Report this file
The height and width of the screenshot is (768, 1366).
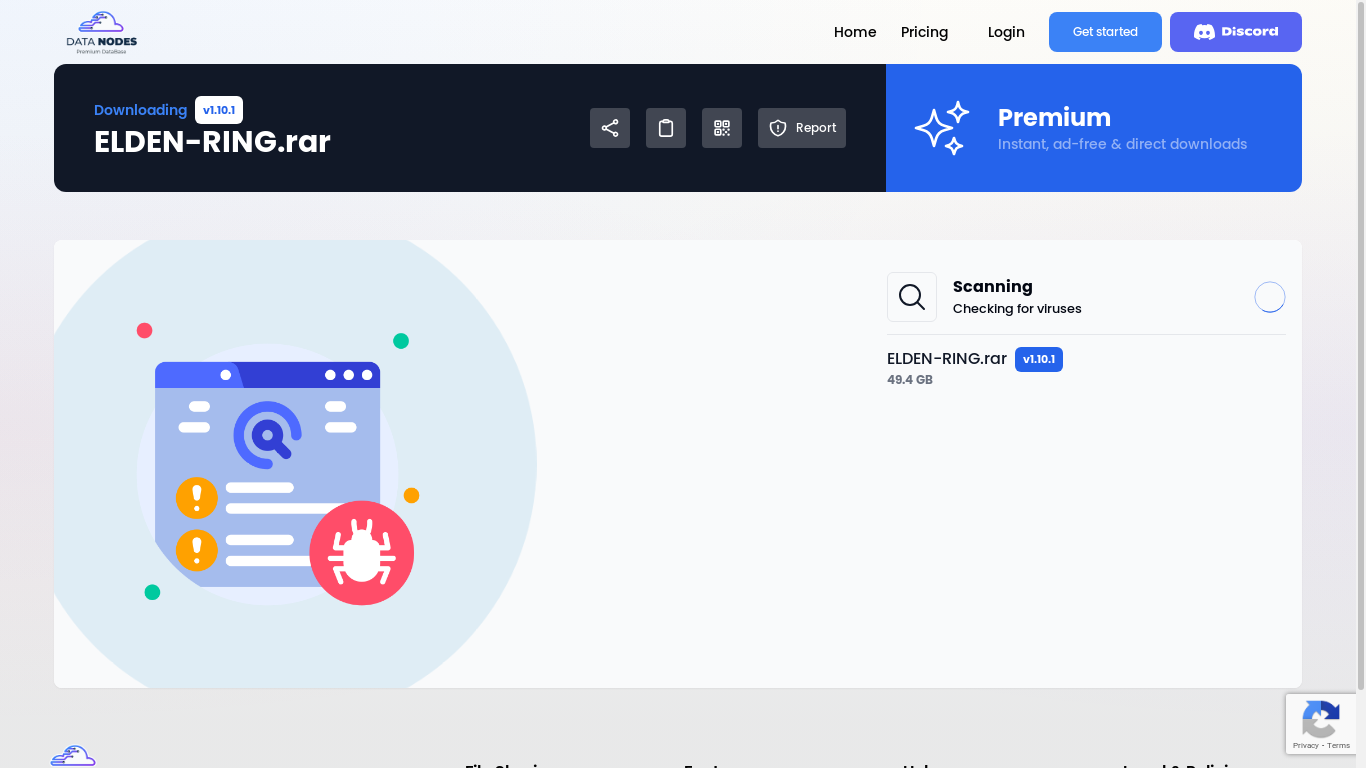pos(802,128)
